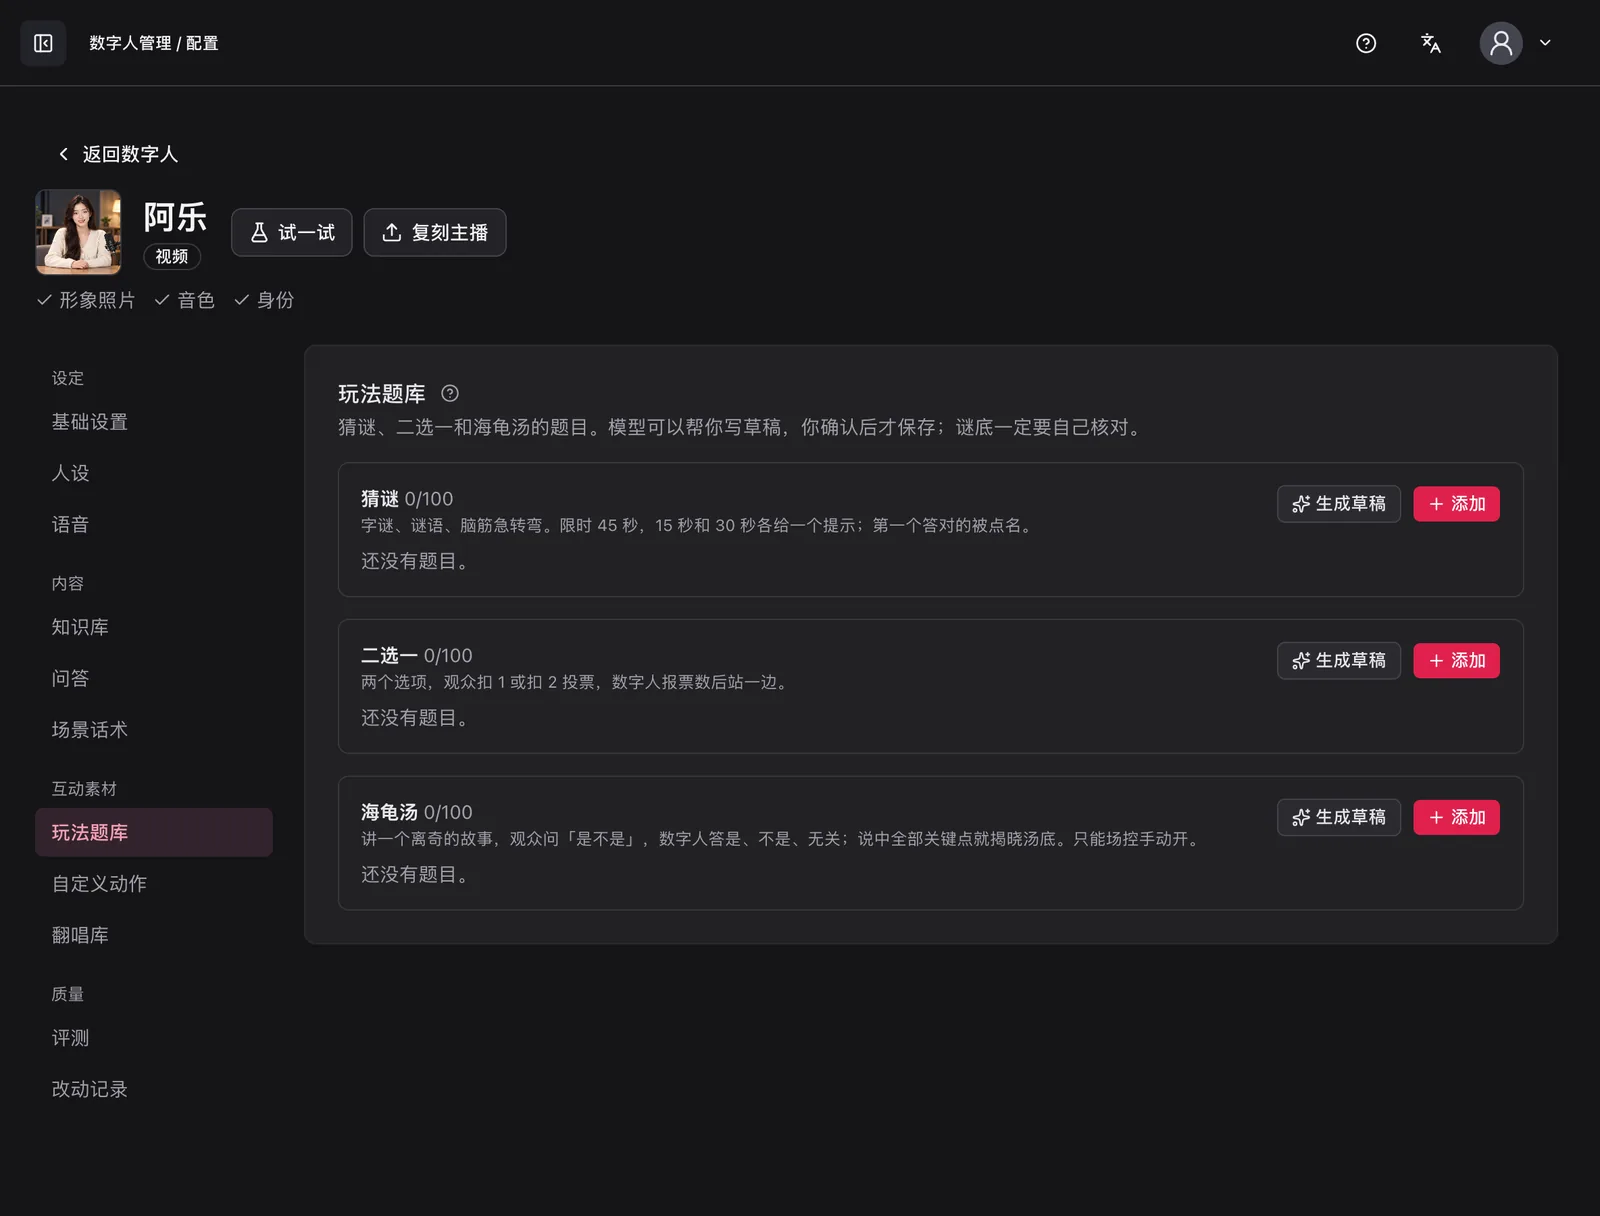Image resolution: width=1600 pixels, height=1216 pixels.
Task: Generate draft for 二选一 section
Action: [x=1339, y=661]
